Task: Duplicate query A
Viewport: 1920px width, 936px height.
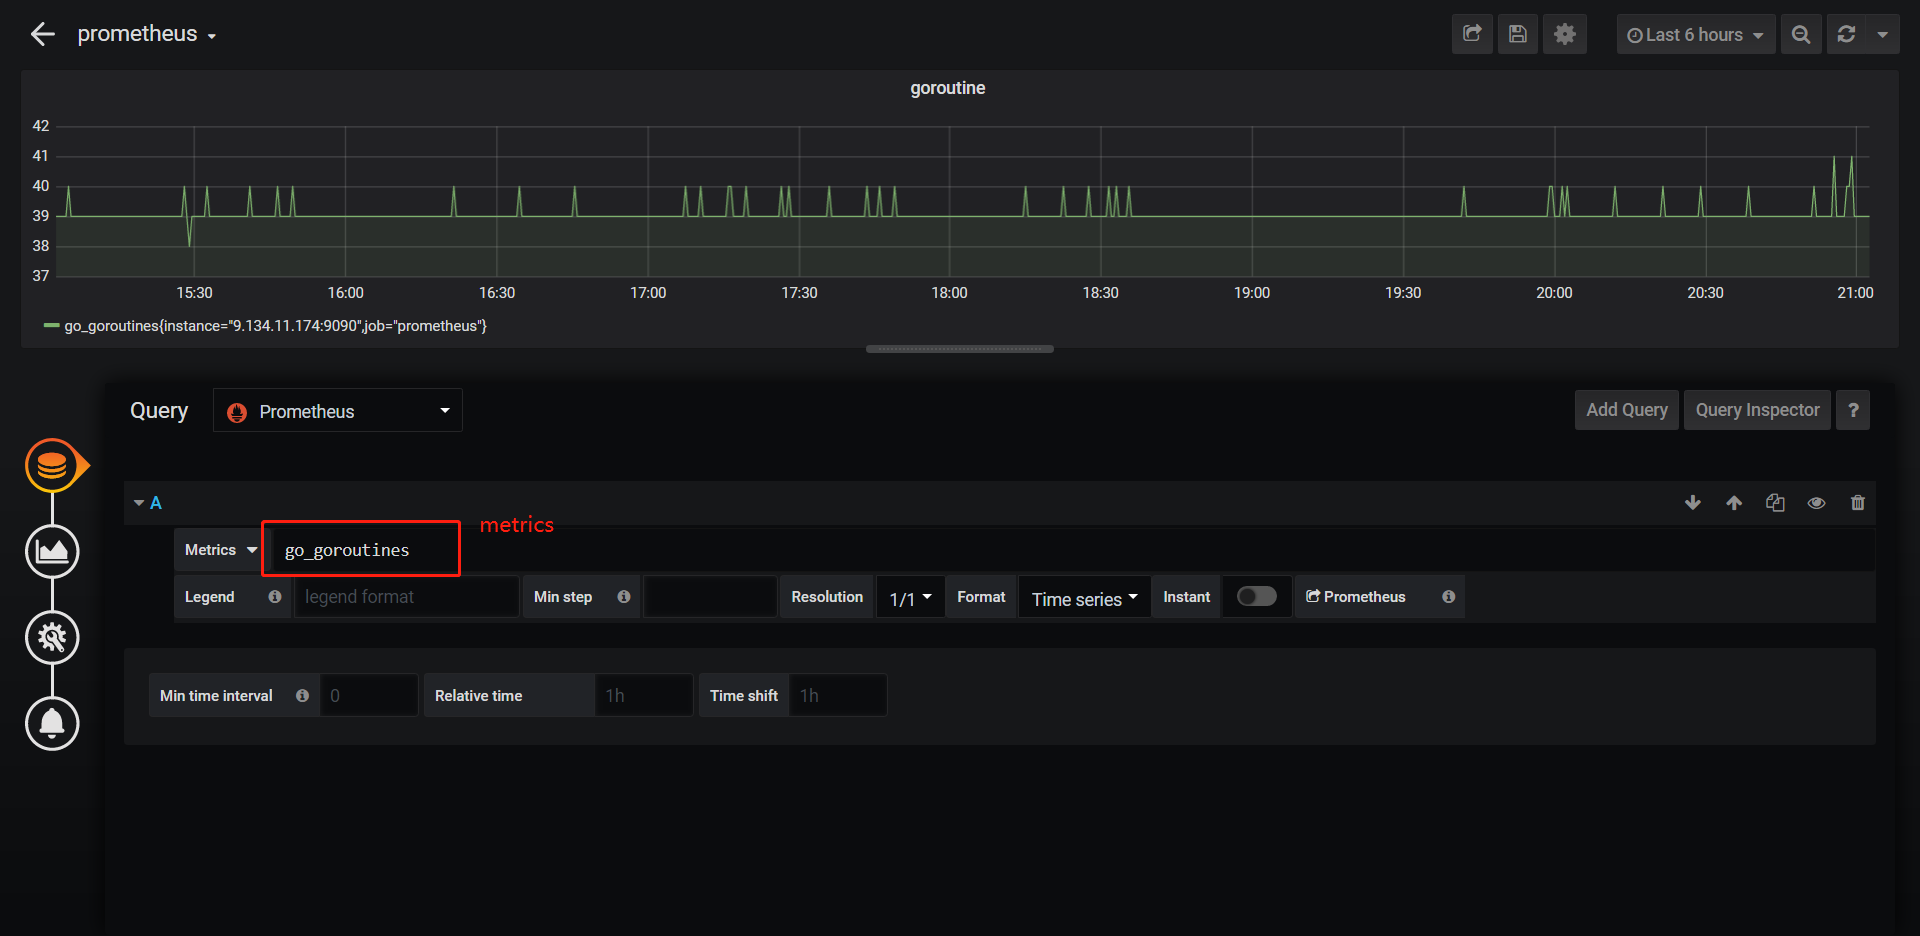Action: (x=1775, y=503)
